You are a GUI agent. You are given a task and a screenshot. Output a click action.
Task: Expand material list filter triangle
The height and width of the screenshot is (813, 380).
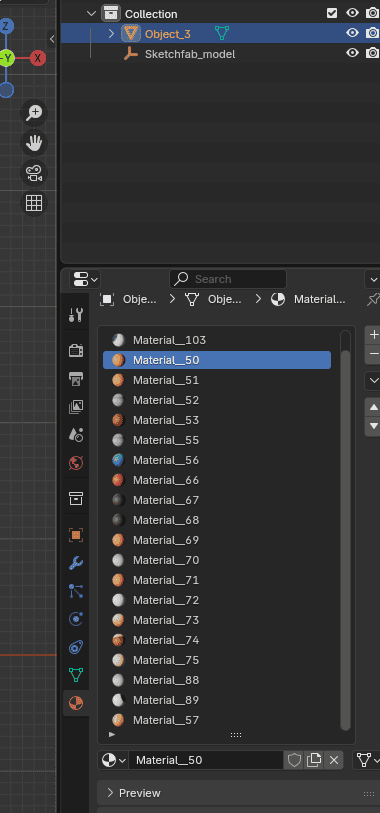[x=112, y=735]
